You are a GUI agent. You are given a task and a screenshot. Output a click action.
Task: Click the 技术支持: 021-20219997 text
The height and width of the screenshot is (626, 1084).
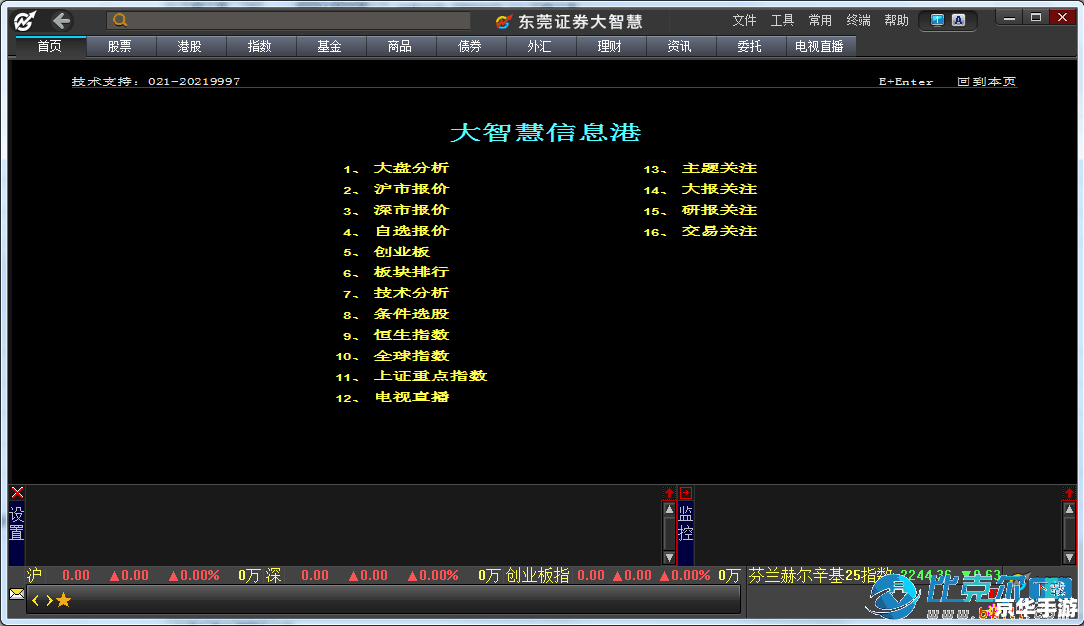tap(156, 82)
